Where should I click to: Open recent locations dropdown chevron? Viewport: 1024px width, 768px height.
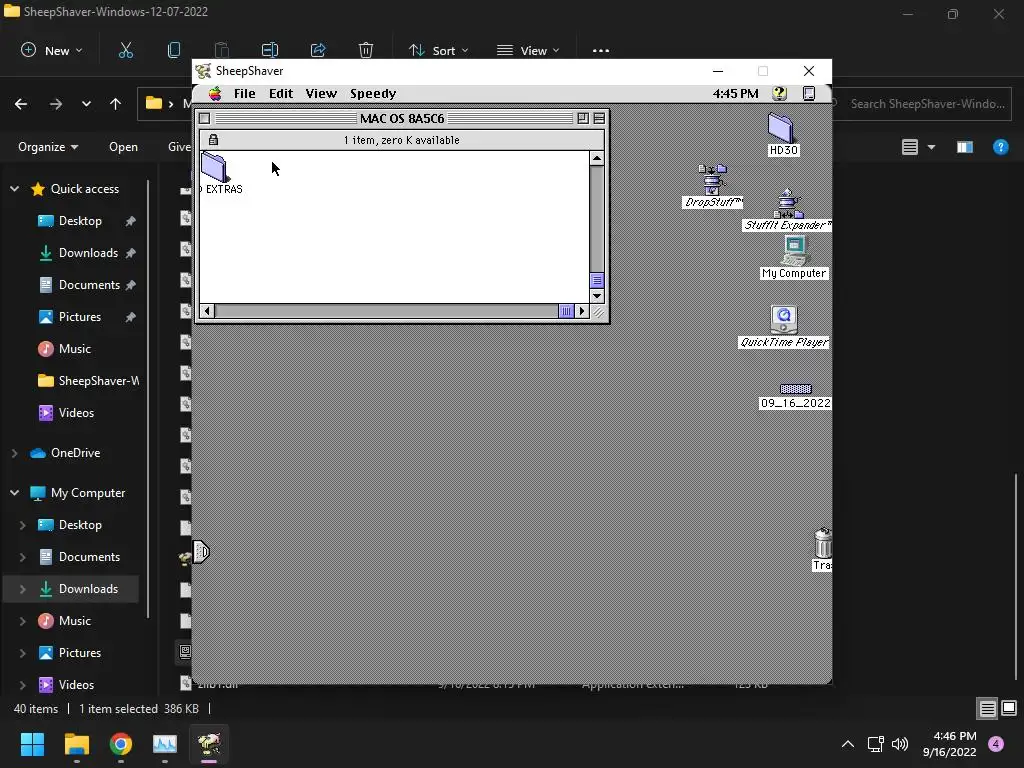click(x=86, y=104)
